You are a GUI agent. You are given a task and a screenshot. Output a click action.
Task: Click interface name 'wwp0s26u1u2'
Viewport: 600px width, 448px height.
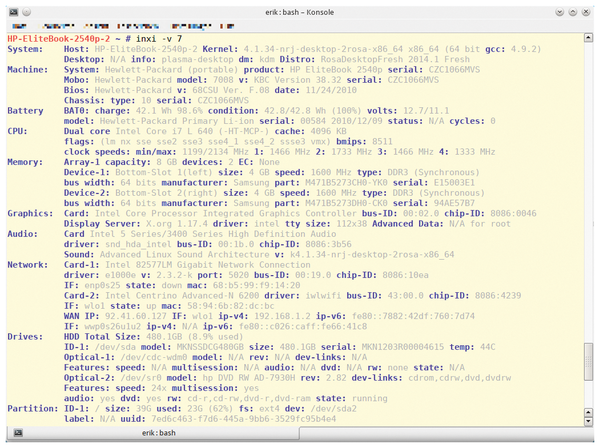(112, 326)
